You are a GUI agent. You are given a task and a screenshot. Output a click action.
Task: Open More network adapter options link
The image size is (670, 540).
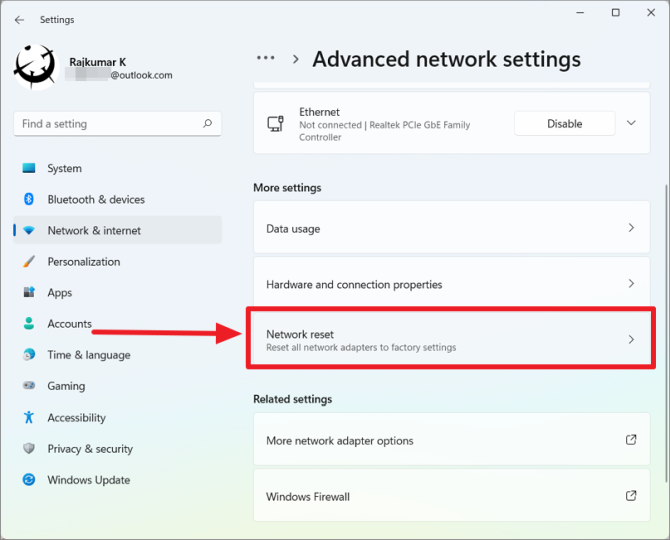451,440
